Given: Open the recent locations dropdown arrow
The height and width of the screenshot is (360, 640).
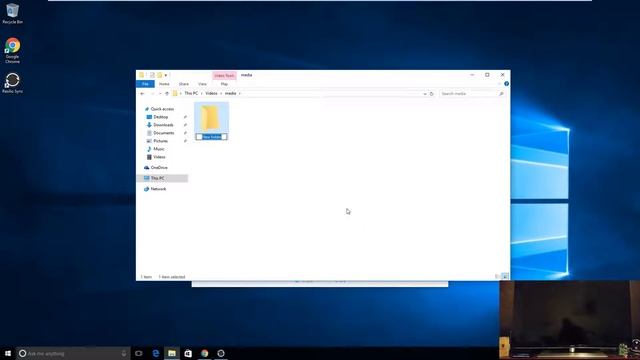Looking at the screenshot, I should tap(160, 94).
